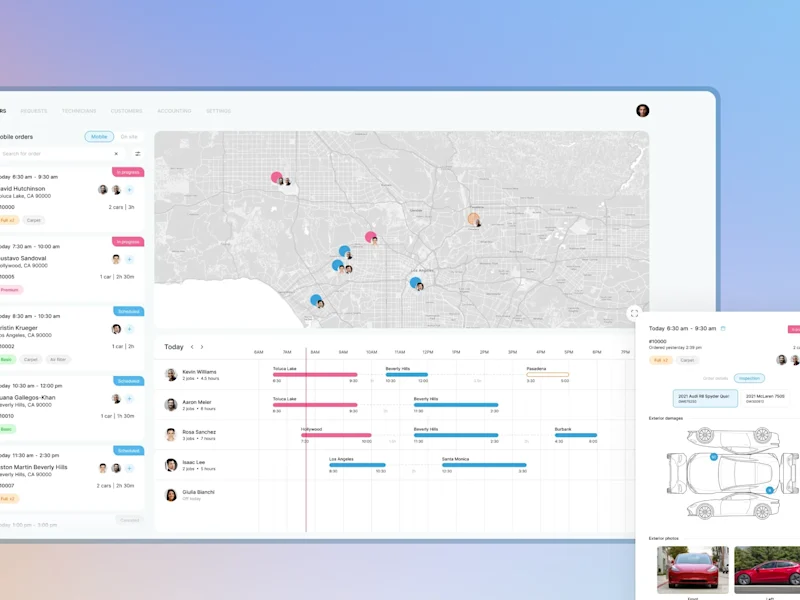800x600 pixels.
Task: Add a technician to Juana Gallegos-Khan's order
Action: point(130,398)
